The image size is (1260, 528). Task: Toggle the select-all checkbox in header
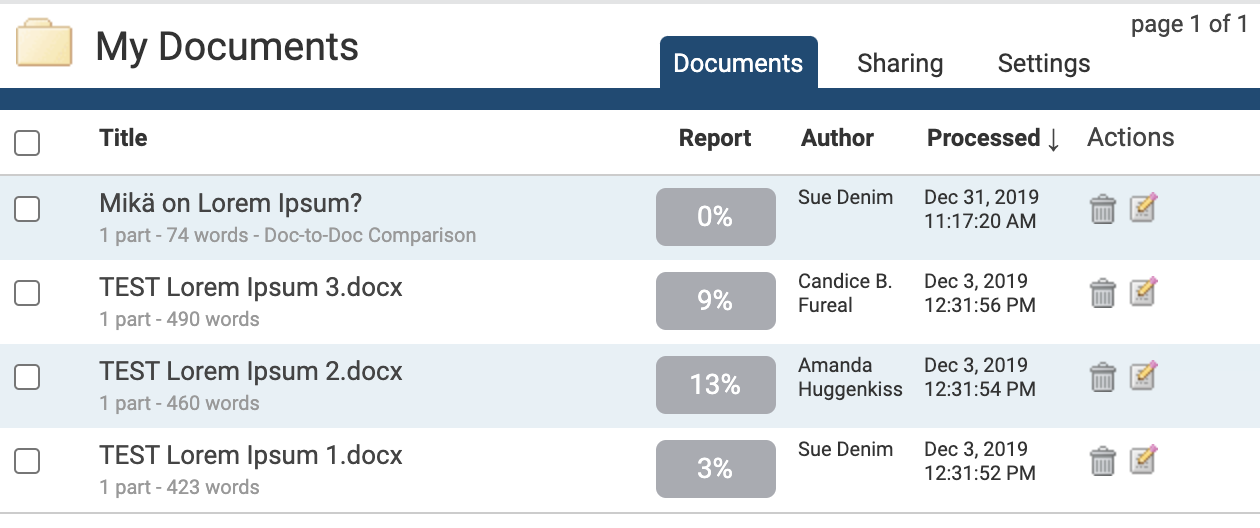pos(27,143)
